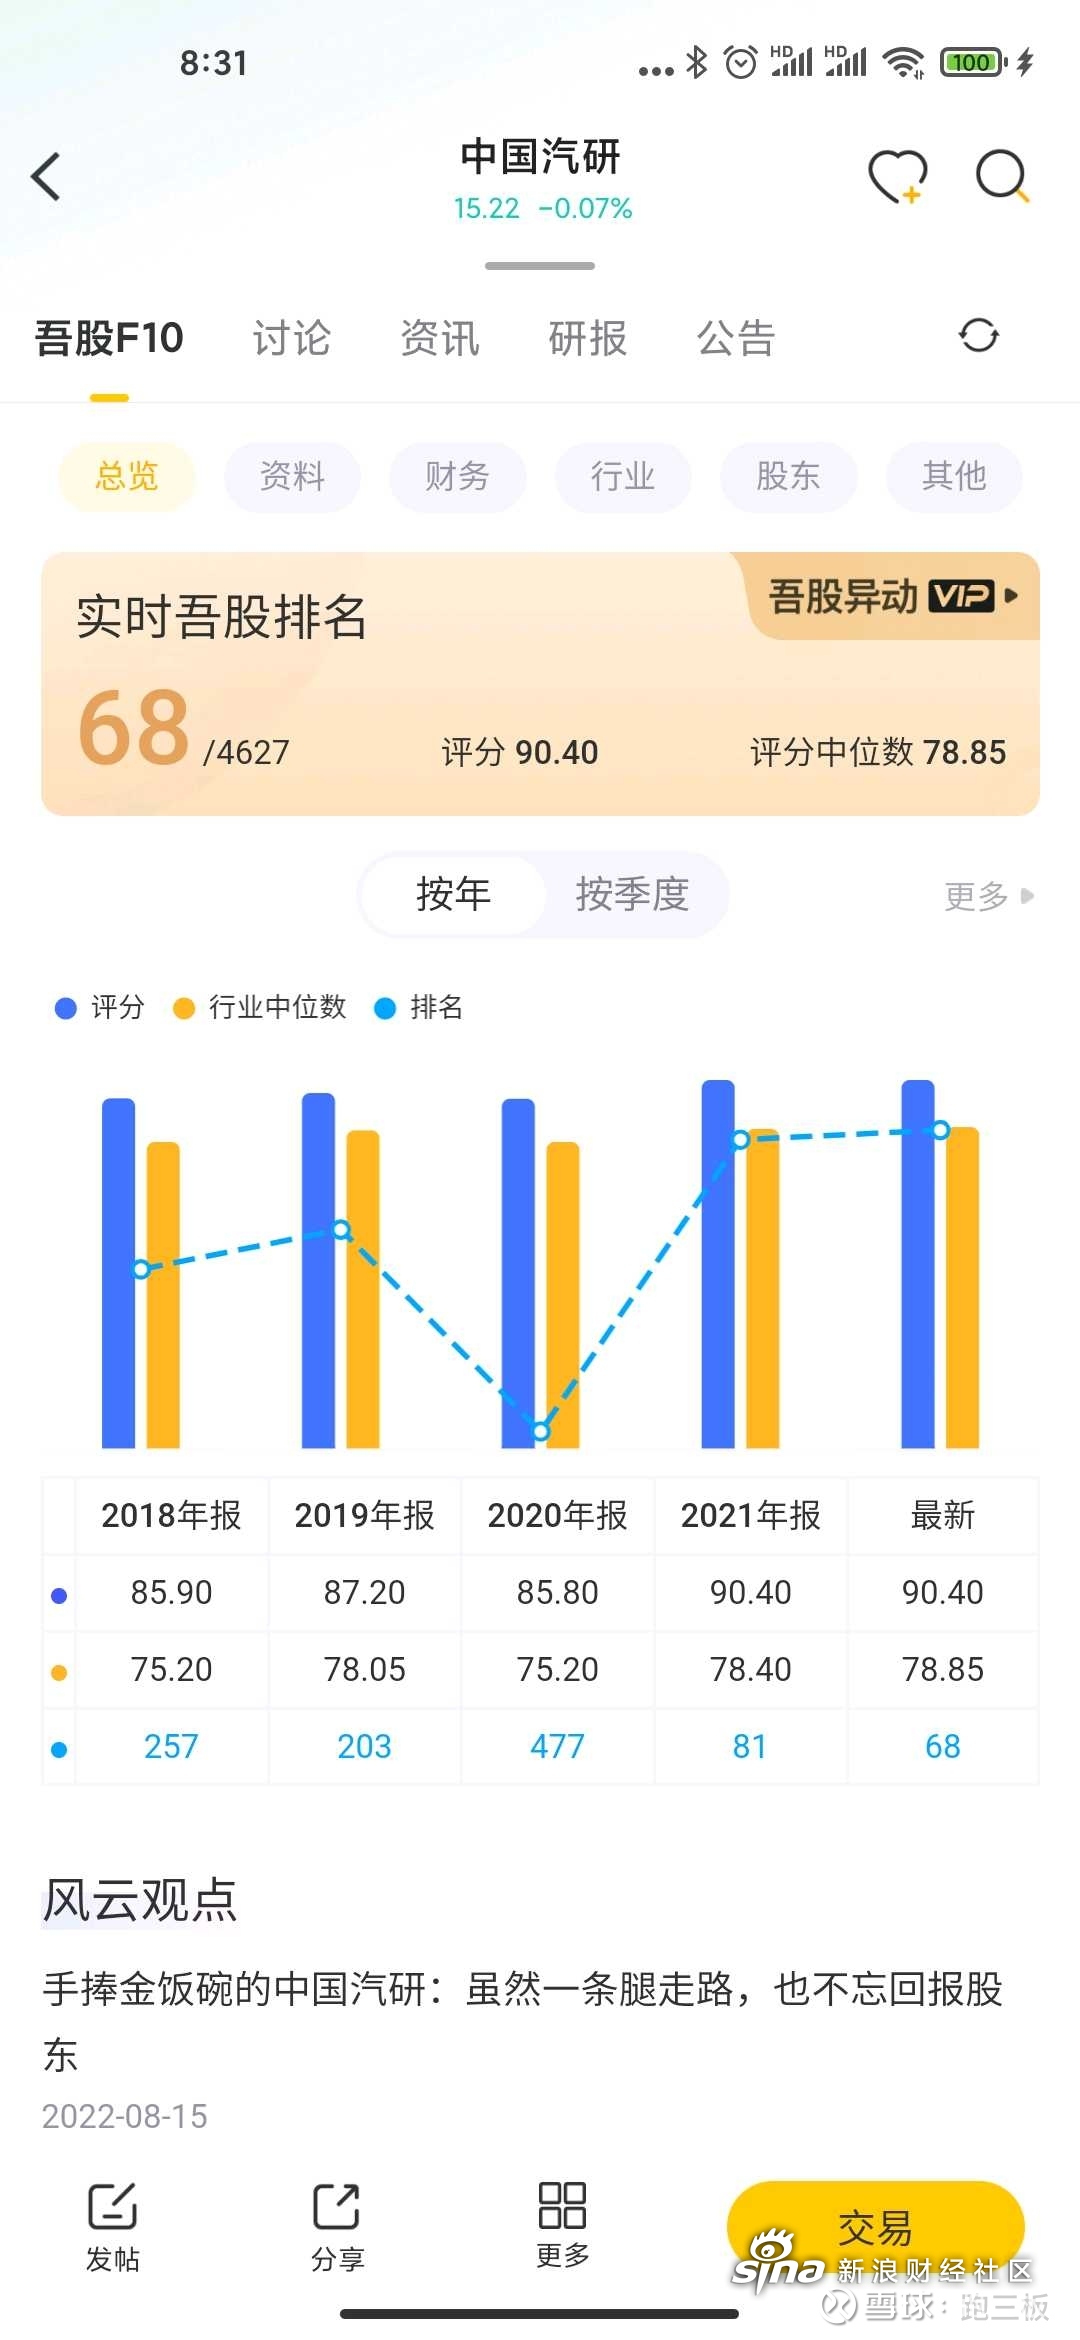Screen dimensions: 1080x2340
Task: Switch to 讨论 tab
Action: coord(291,338)
